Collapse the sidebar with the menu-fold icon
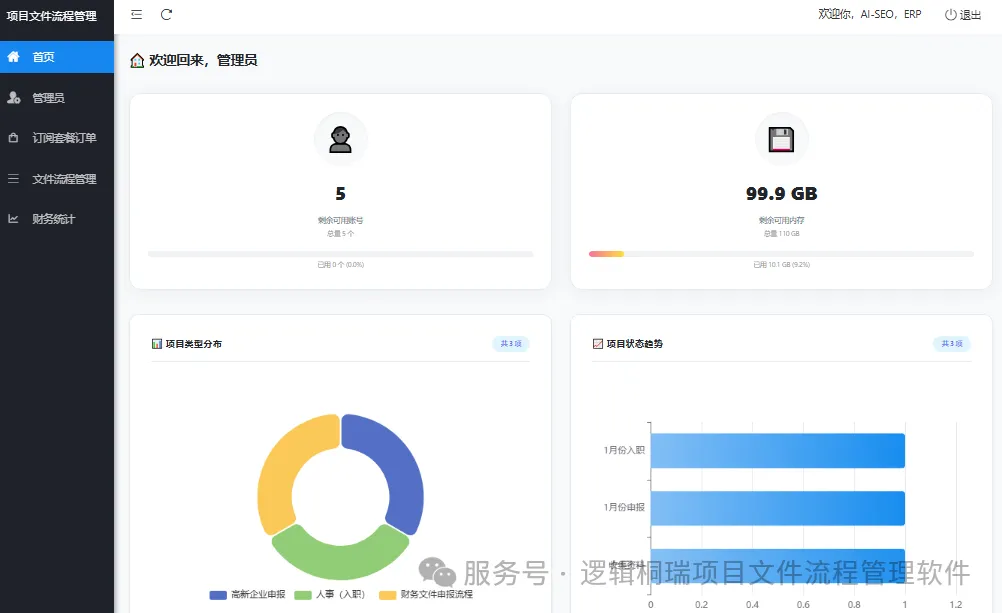1002x613 pixels. click(136, 15)
